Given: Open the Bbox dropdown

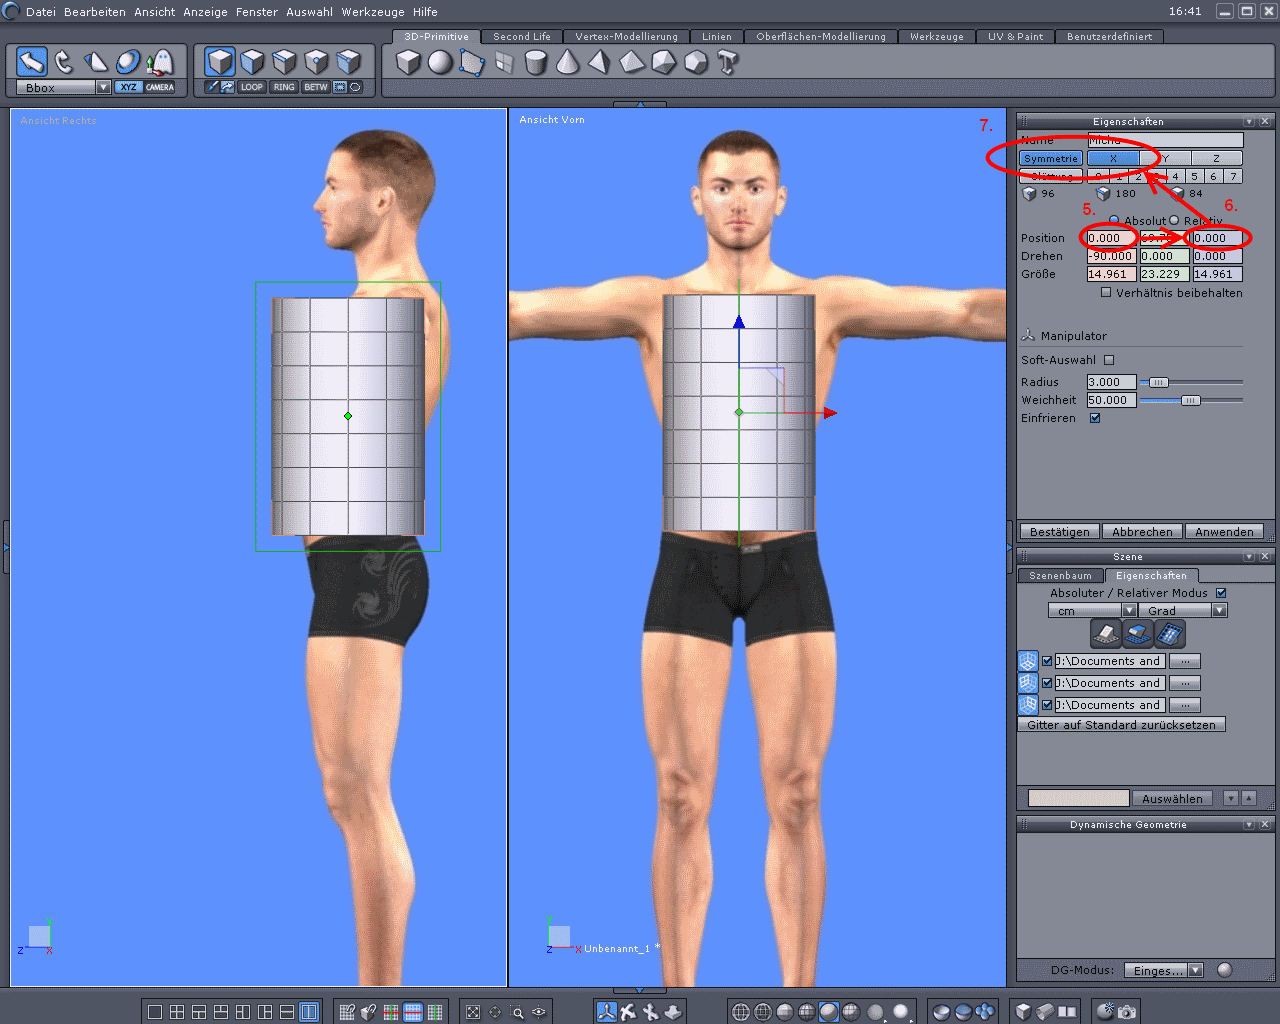Looking at the screenshot, I should point(103,88).
